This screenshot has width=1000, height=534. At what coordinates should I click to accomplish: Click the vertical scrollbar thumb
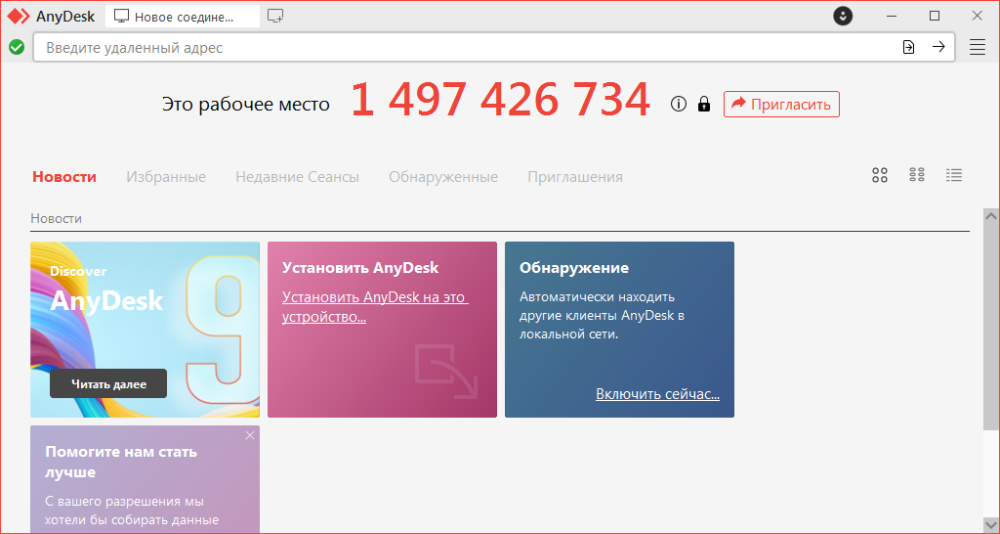click(x=991, y=327)
